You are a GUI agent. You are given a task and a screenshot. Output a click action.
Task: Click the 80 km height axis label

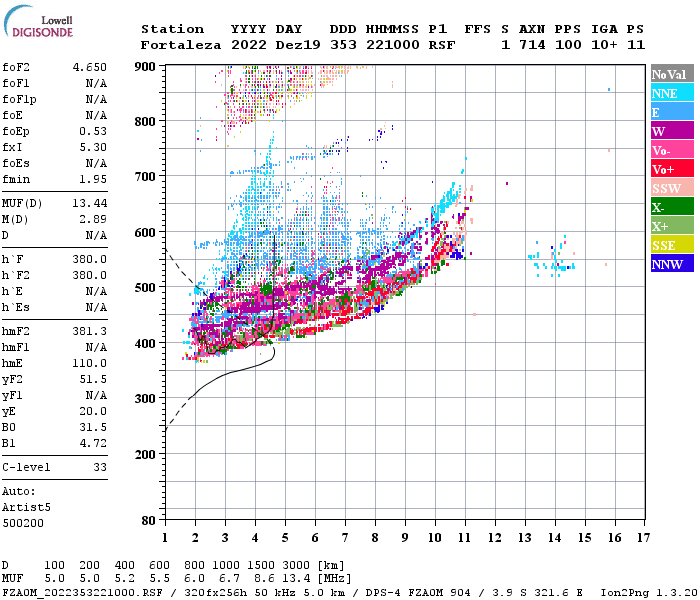pos(148,521)
